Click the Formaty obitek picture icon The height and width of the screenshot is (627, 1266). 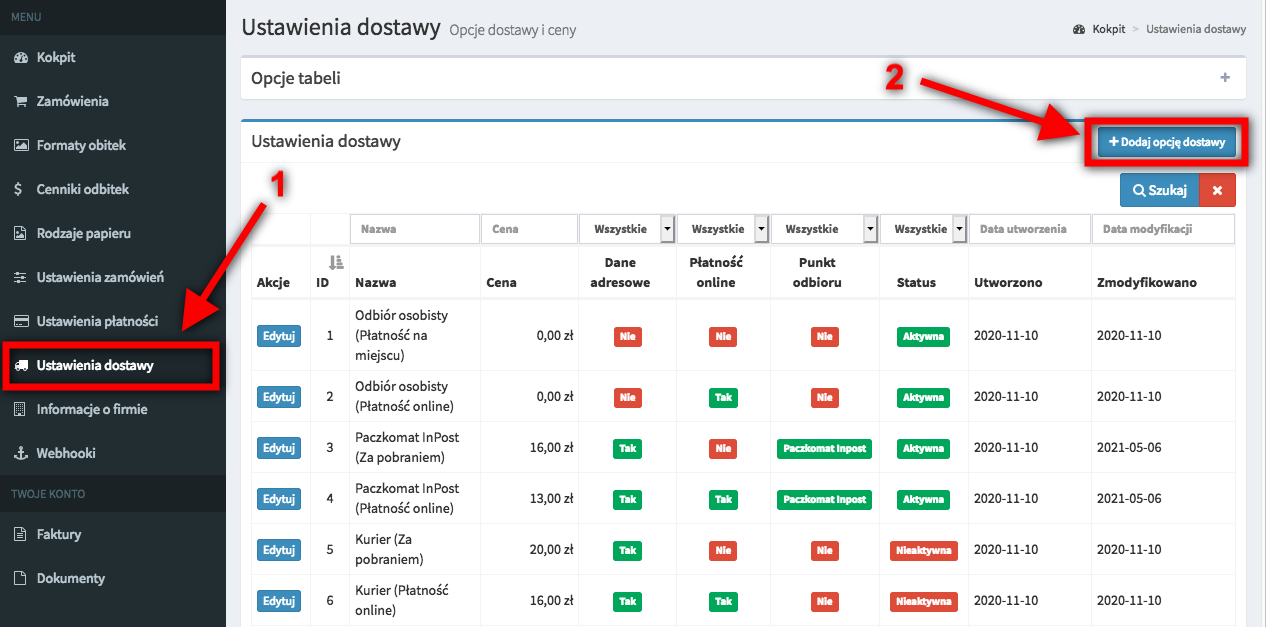tap(20, 146)
